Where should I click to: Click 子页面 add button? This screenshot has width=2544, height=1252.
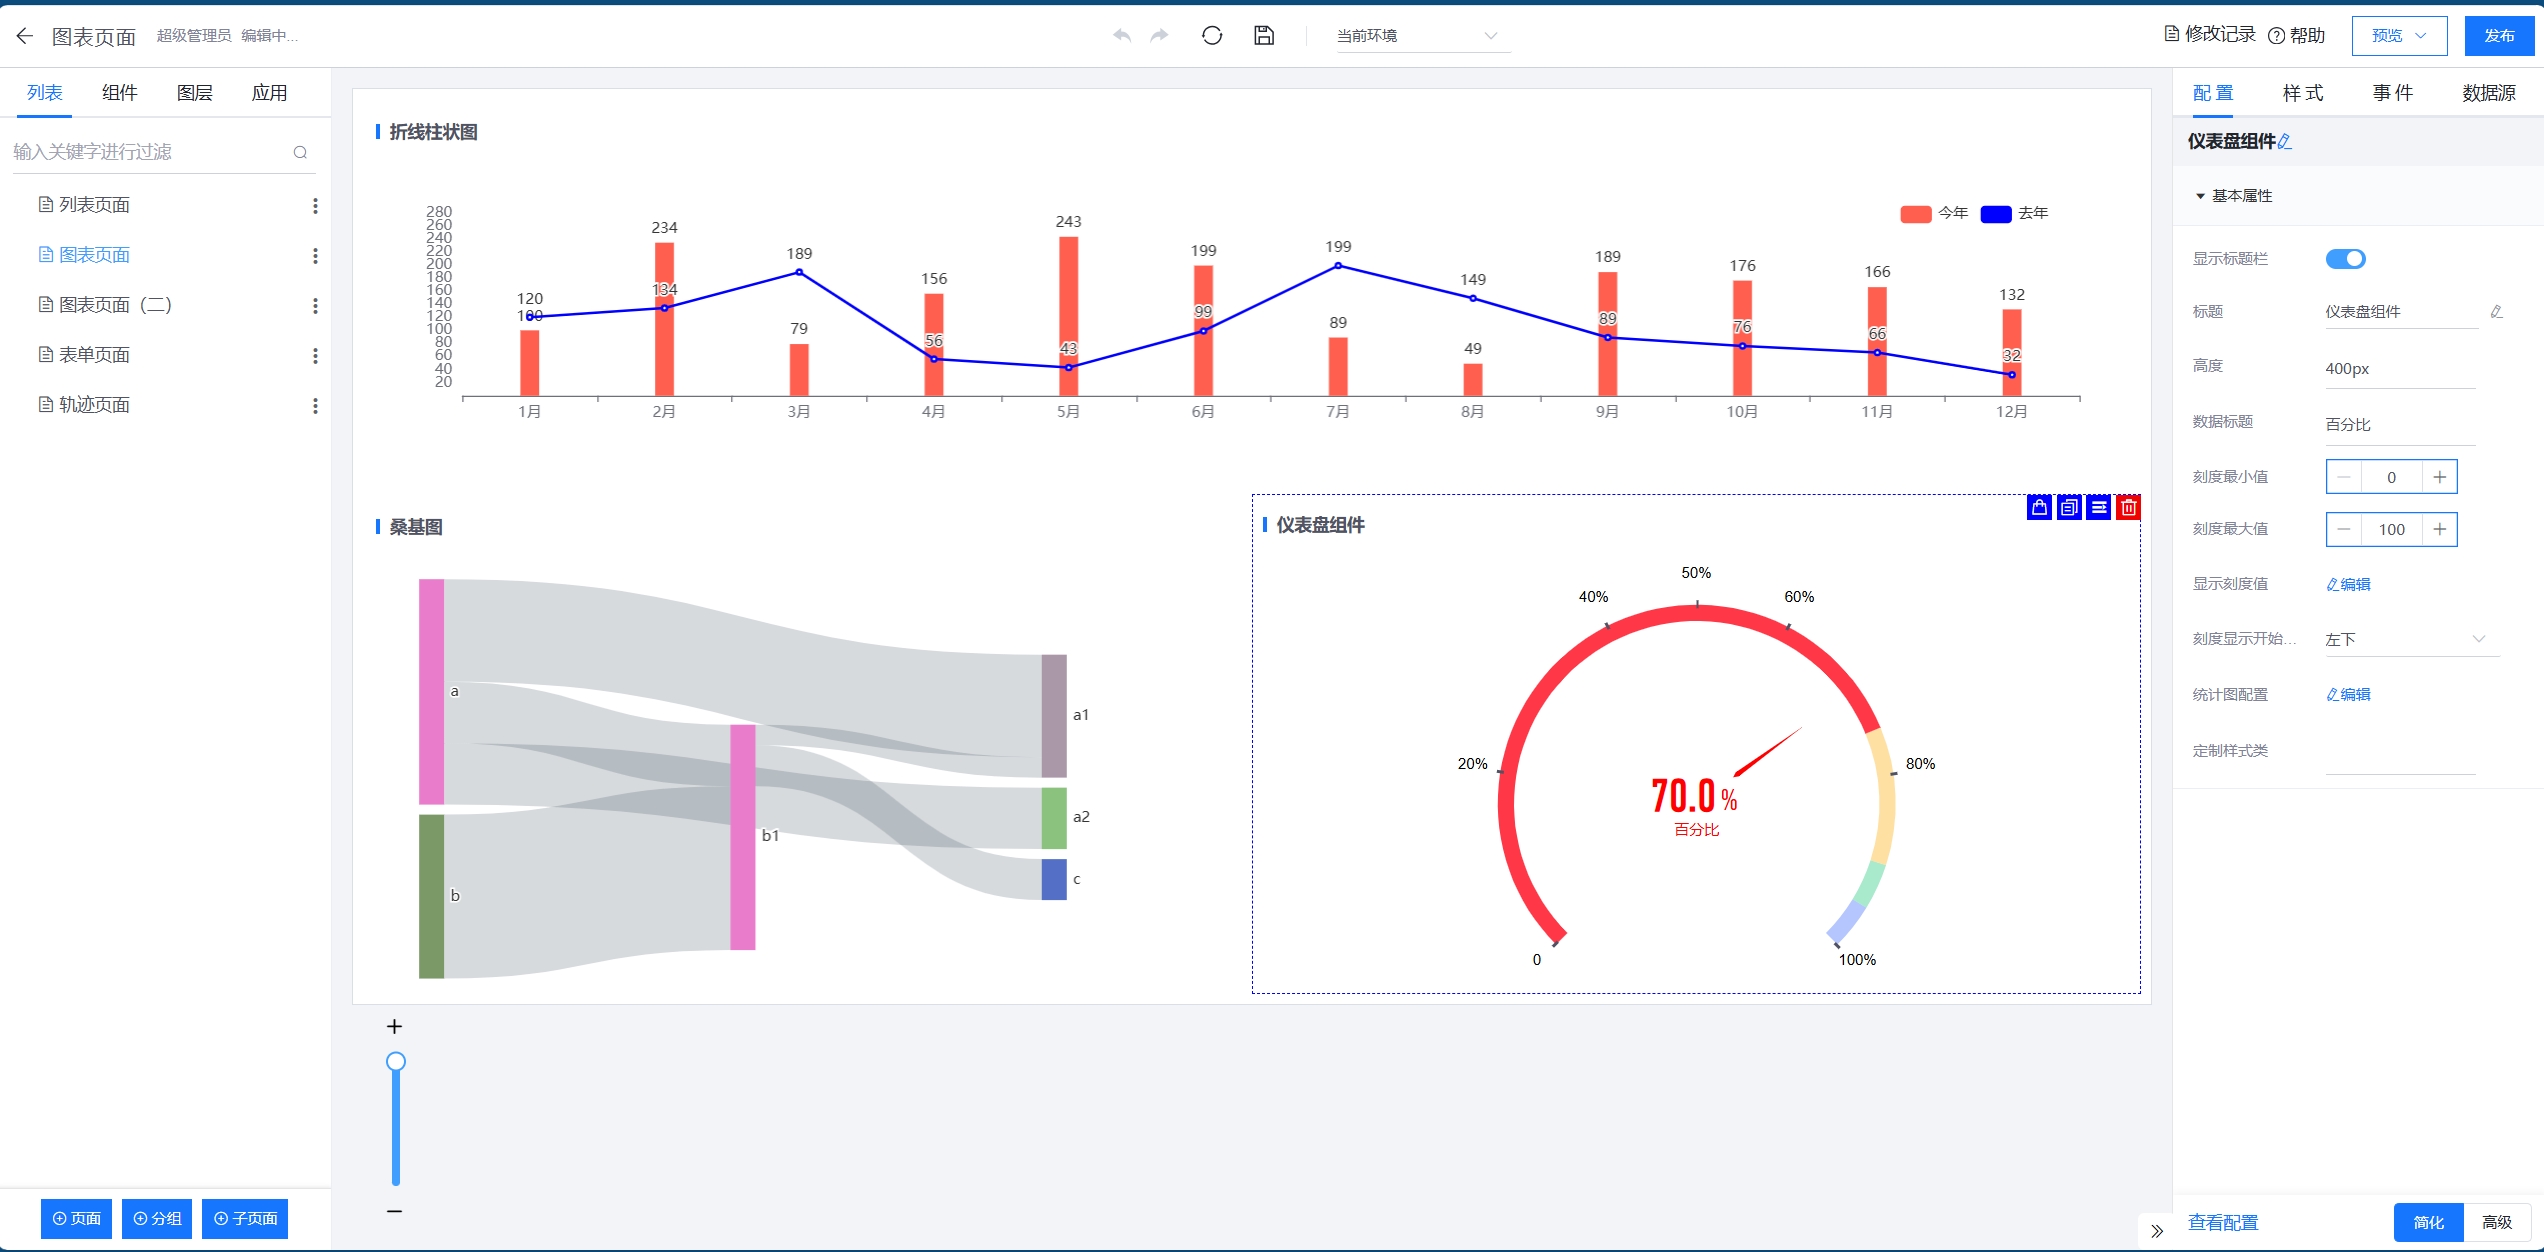(x=245, y=1218)
